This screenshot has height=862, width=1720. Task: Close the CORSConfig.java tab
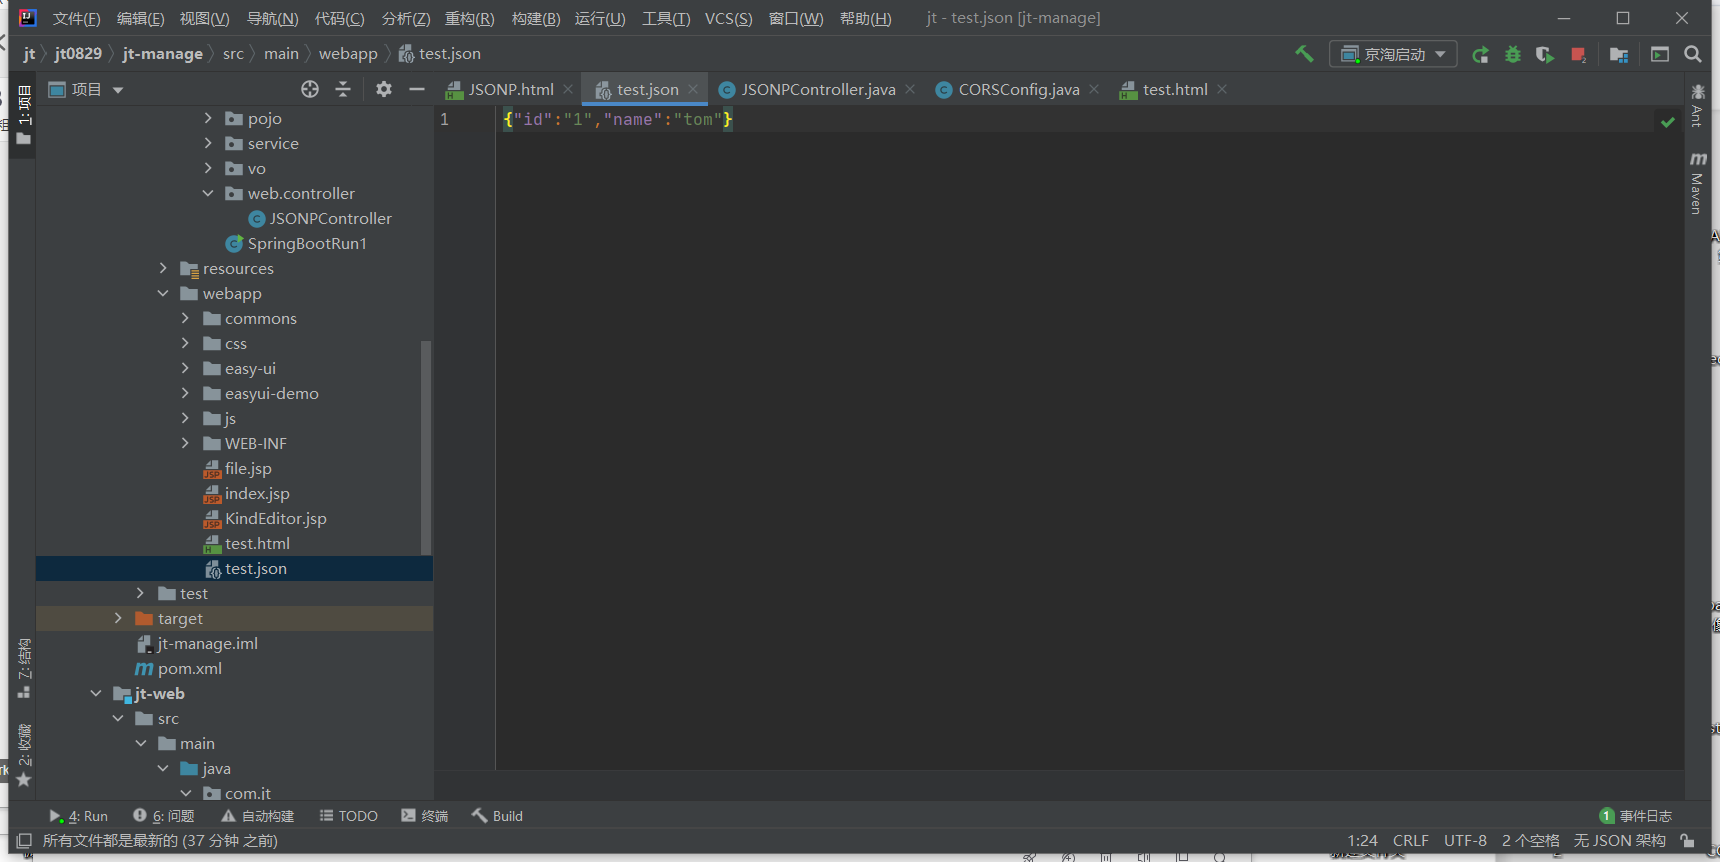1094,89
